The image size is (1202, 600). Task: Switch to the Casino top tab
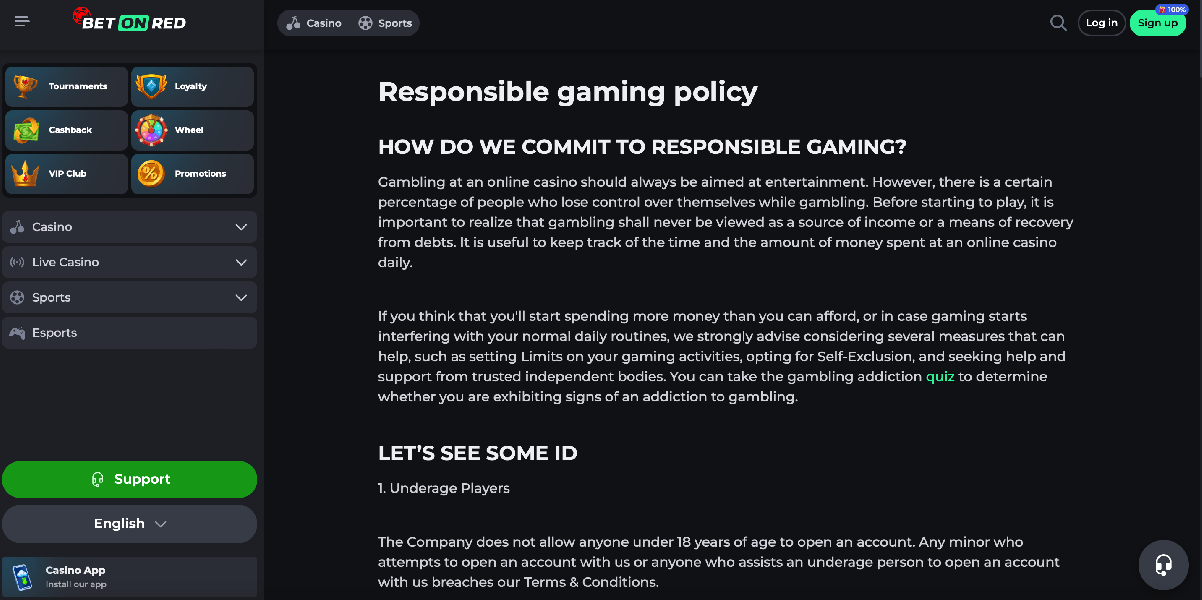pos(314,23)
